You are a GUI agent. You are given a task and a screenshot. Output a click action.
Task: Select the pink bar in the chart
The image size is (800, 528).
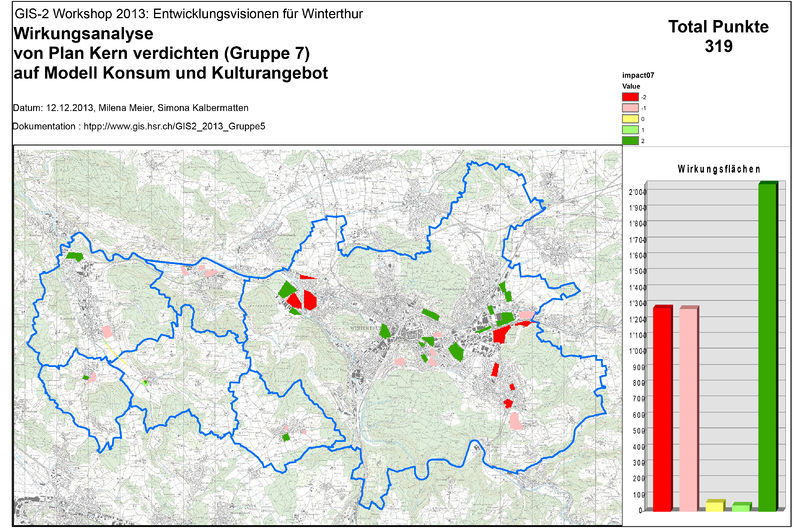(x=689, y=408)
